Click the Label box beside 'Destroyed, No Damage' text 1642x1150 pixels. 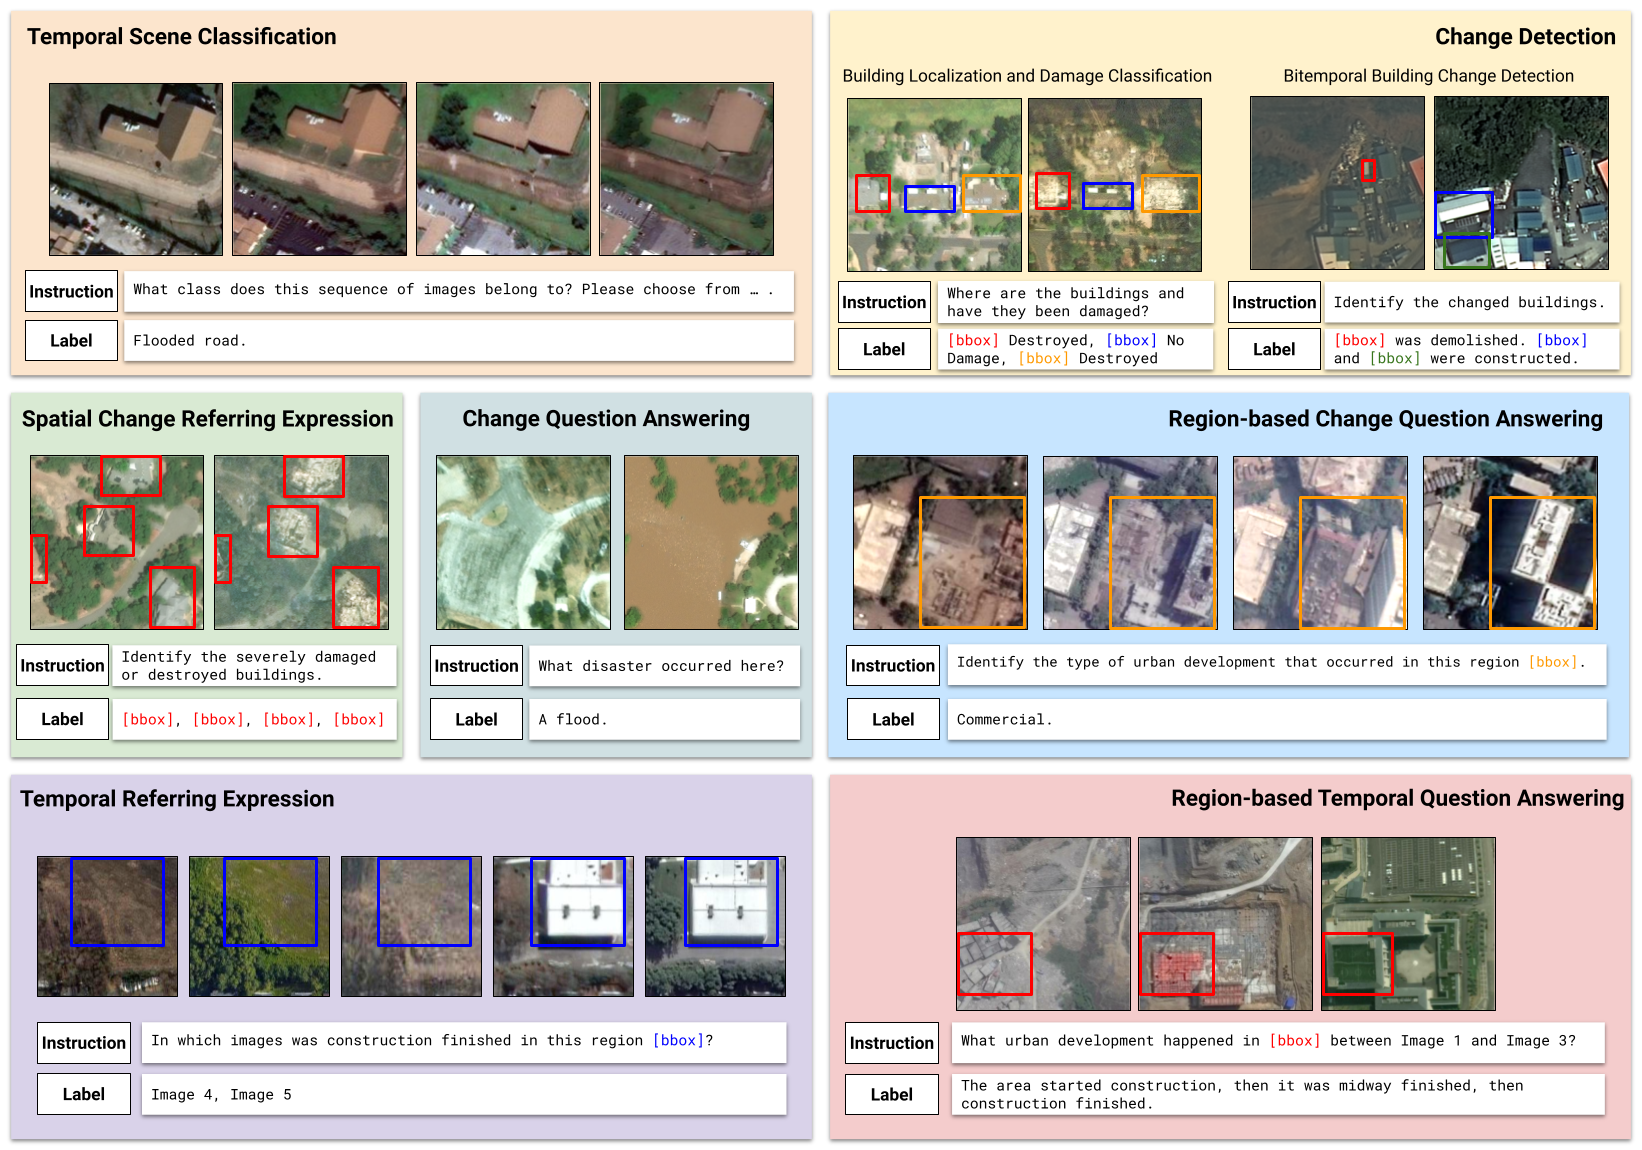pos(884,349)
